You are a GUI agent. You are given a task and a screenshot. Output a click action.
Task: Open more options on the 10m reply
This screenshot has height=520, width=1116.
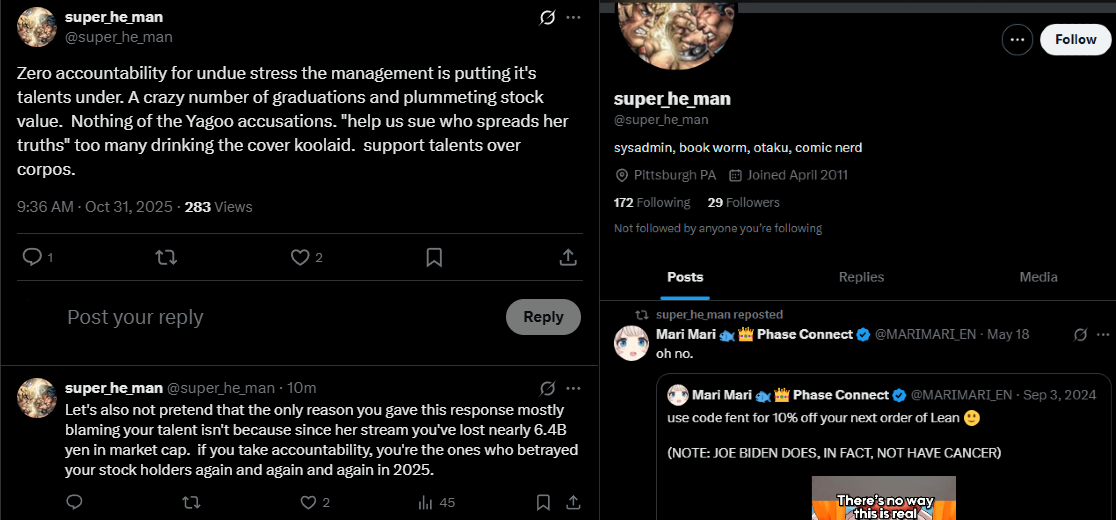click(x=573, y=388)
